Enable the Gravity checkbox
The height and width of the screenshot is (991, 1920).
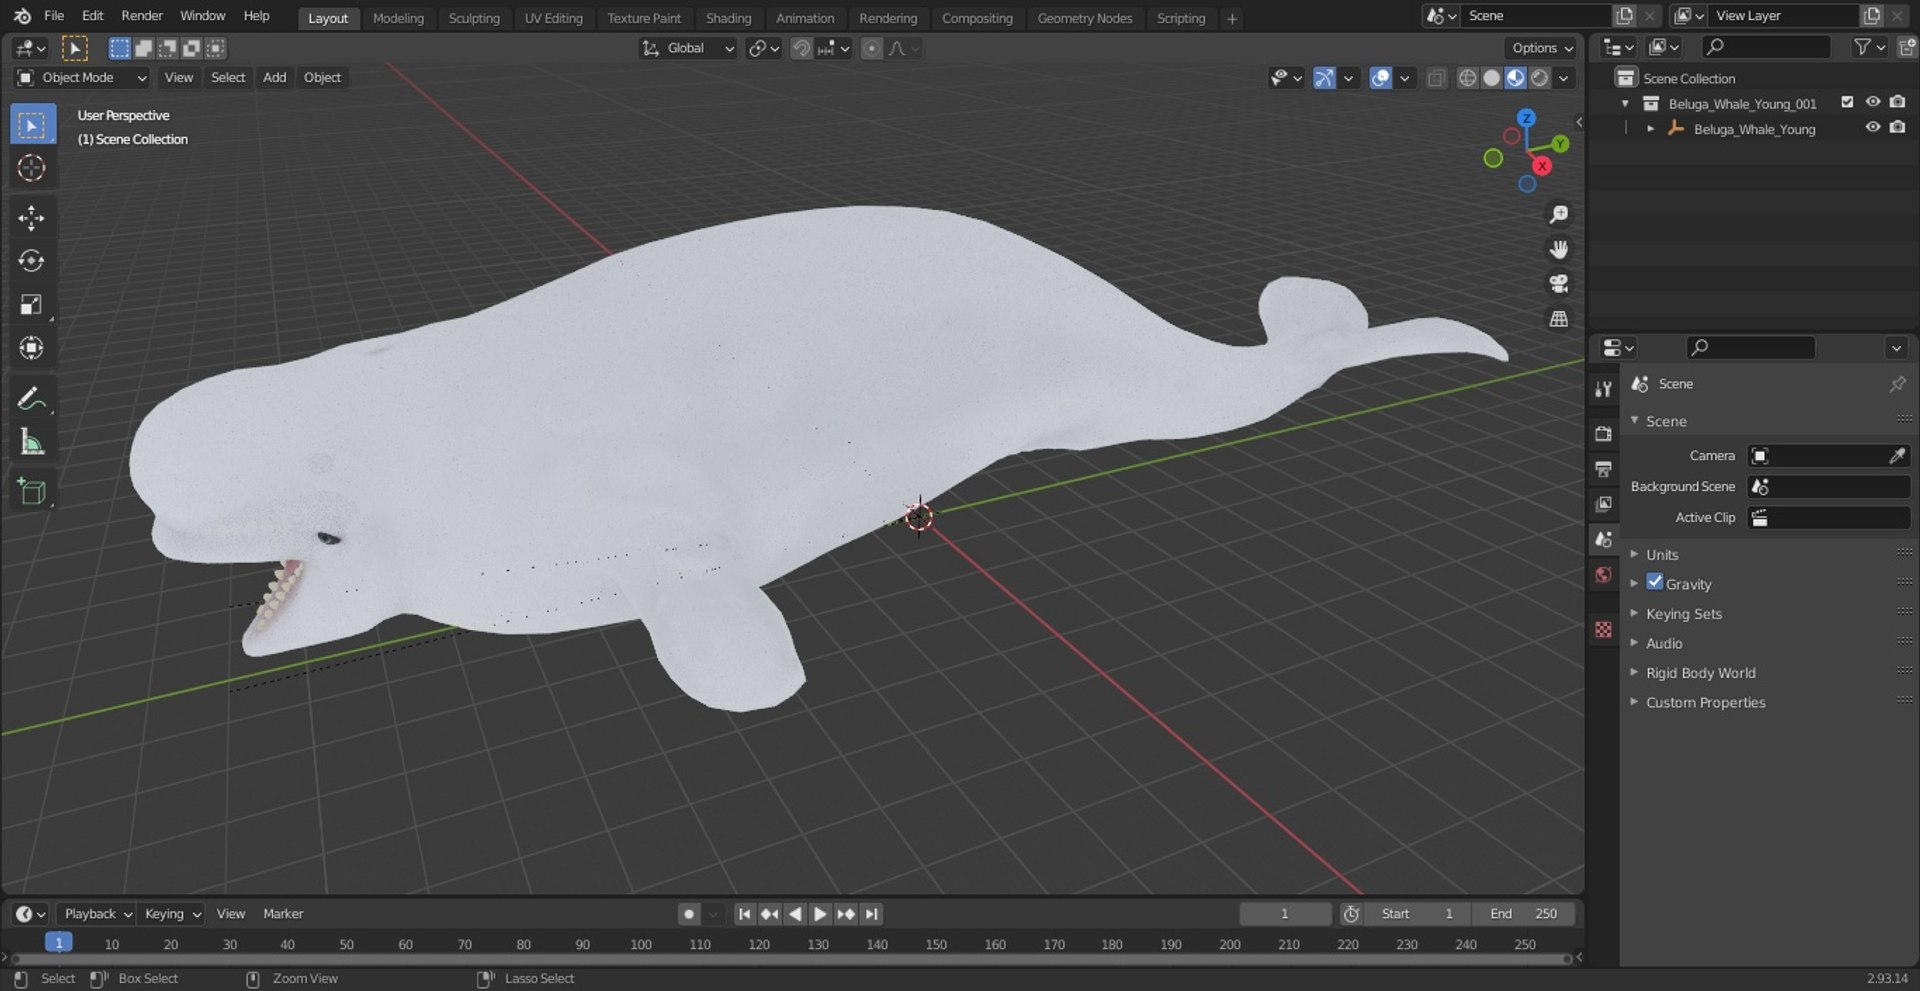coord(1655,582)
